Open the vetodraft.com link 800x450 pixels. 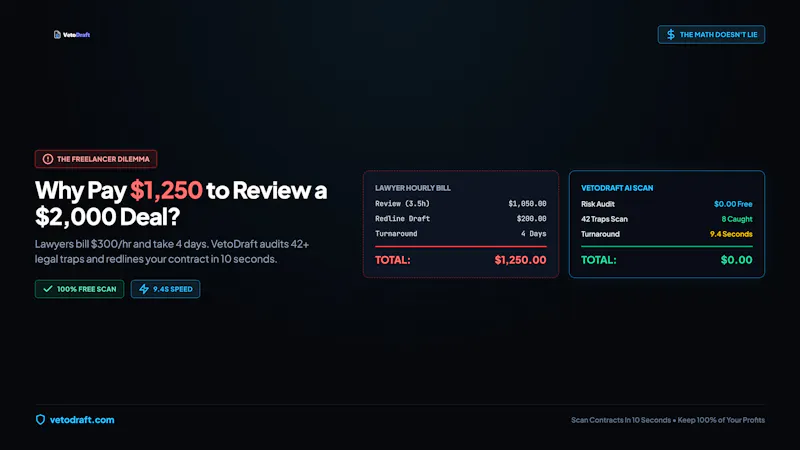click(x=82, y=420)
